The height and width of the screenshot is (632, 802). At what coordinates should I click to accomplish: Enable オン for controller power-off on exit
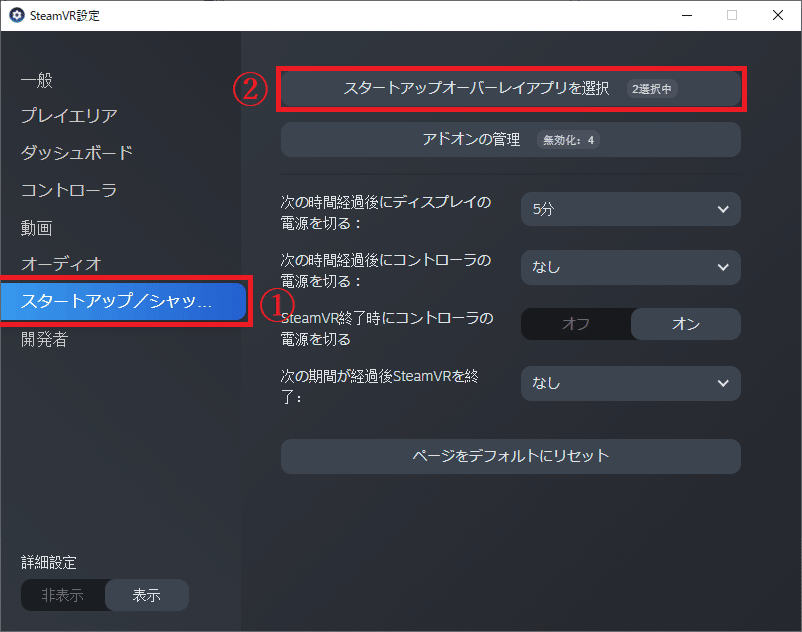coord(685,324)
